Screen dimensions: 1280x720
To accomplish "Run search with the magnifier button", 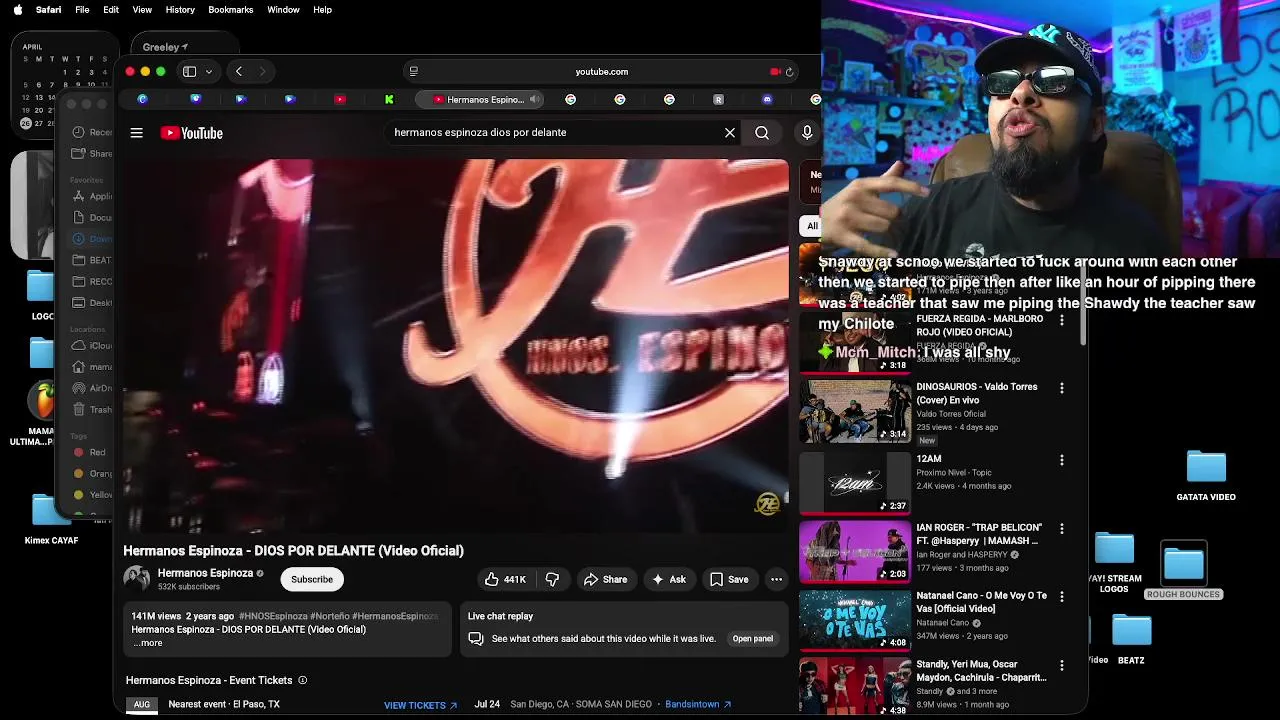I will pyautogui.click(x=762, y=132).
